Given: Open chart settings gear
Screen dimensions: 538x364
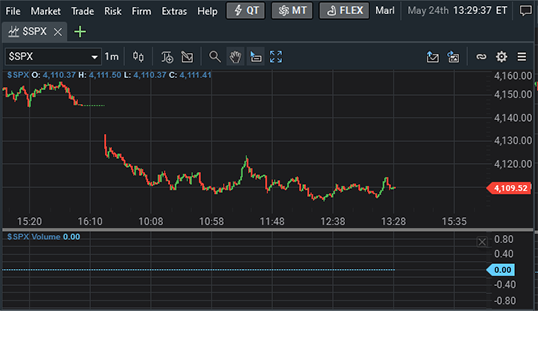Looking at the screenshot, I should [501, 57].
